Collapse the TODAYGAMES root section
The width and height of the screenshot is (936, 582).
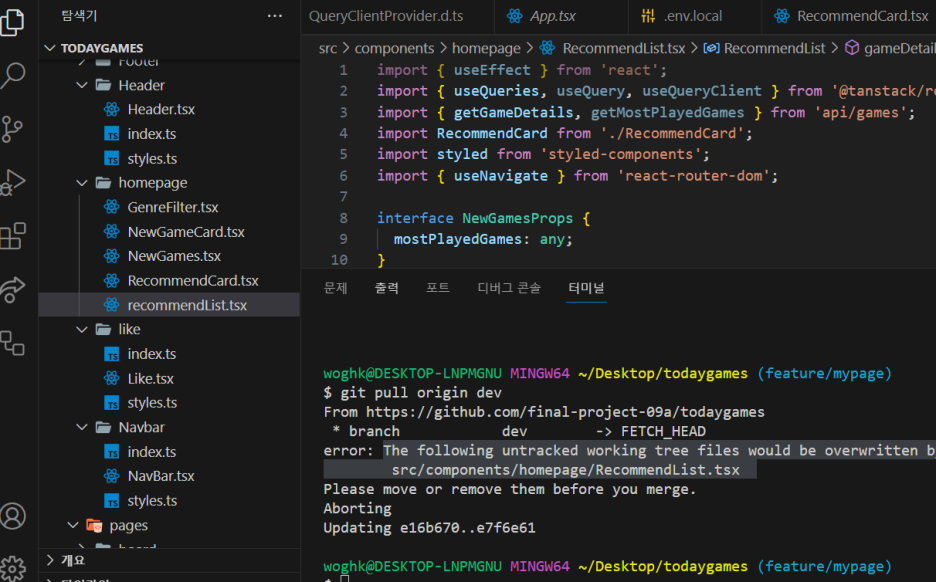[x=50, y=48]
